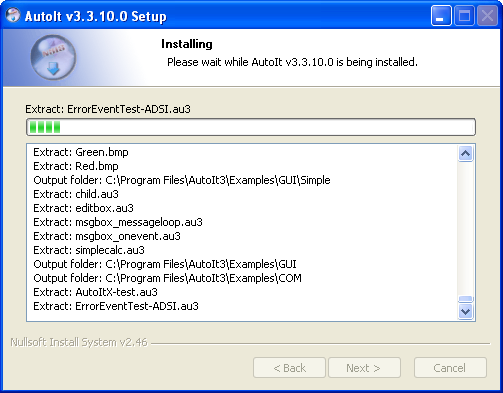Viewport: 503px width, 393px height.
Task: Select log line 'Extract: simplecalc.au3'
Action: click(89, 250)
